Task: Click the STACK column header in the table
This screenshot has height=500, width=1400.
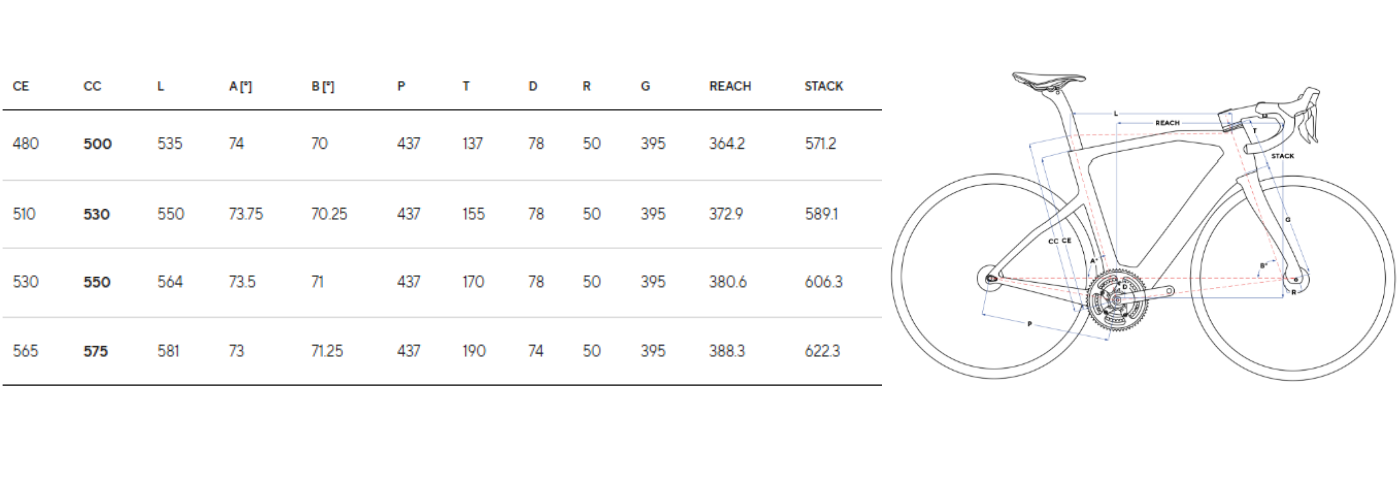Action: coord(824,87)
